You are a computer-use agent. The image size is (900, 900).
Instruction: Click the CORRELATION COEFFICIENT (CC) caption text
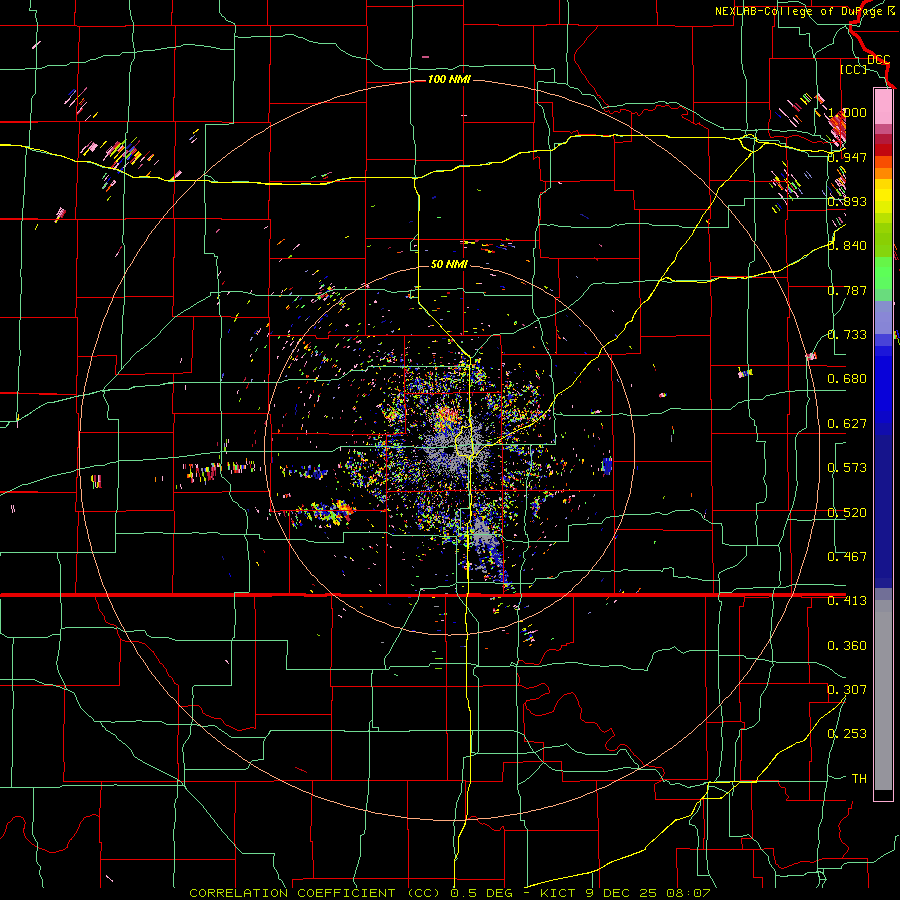(x=315, y=893)
